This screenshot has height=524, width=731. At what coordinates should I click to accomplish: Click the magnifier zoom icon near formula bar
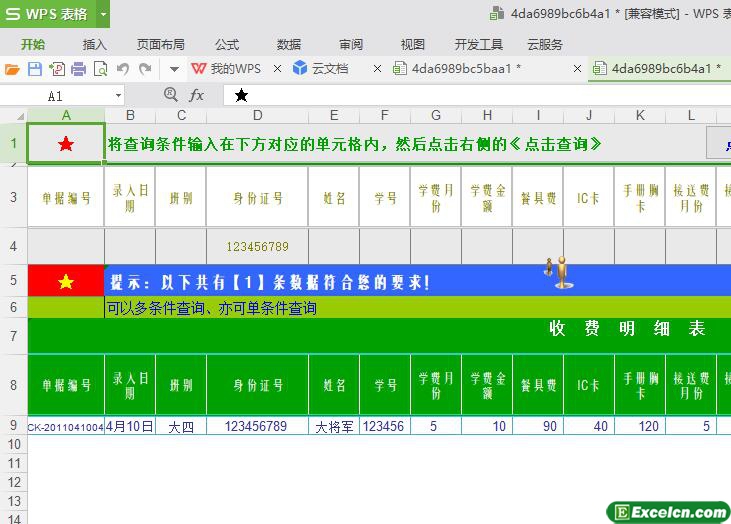coord(171,95)
